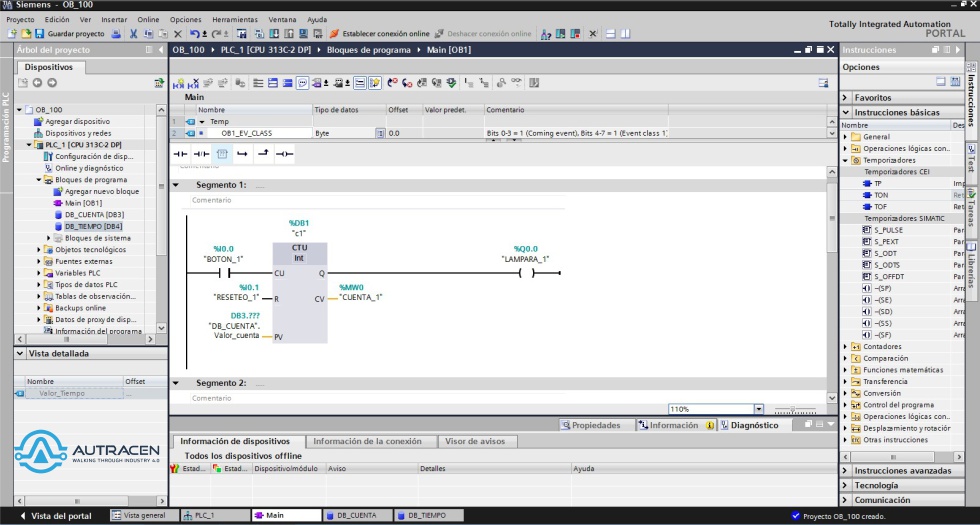Select Agregar dispositivo in project tree
The image size is (980, 525).
[77, 121]
